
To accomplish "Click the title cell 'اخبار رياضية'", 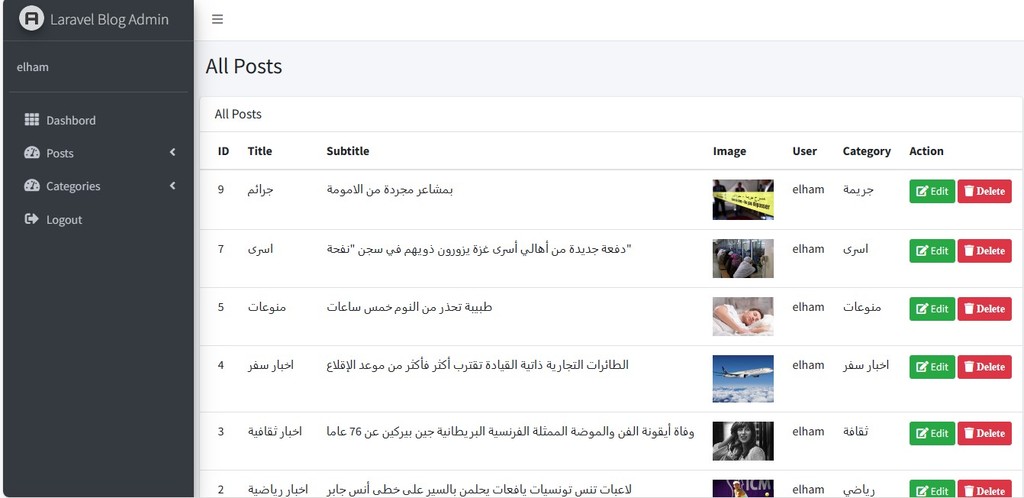I will click(x=278, y=490).
